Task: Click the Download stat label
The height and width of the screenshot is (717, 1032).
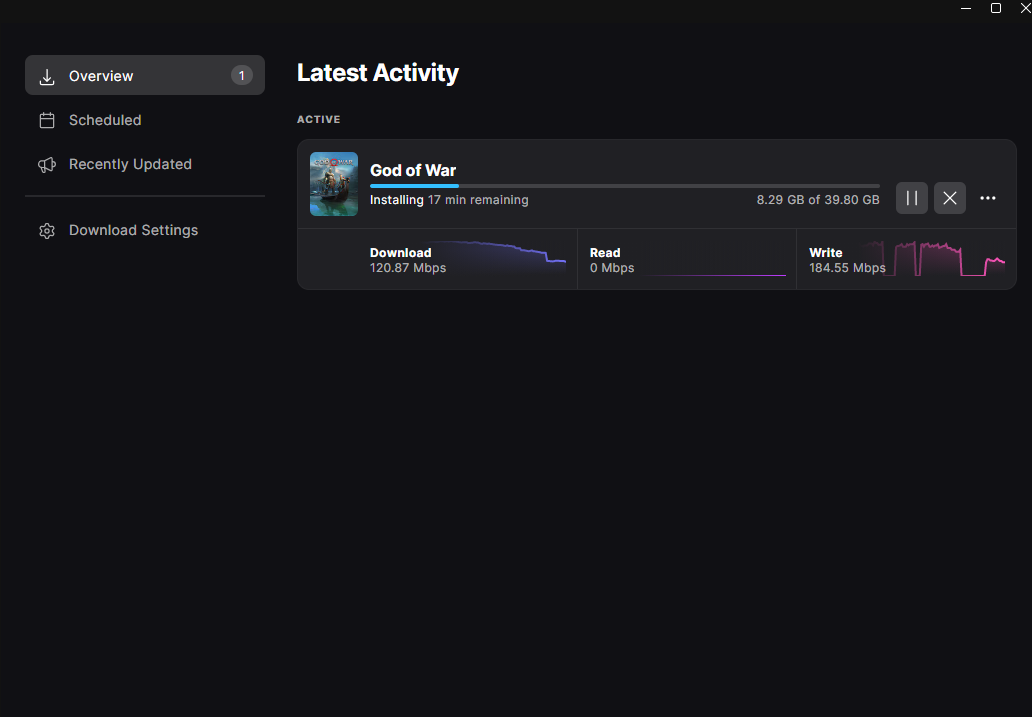Action: 400,253
